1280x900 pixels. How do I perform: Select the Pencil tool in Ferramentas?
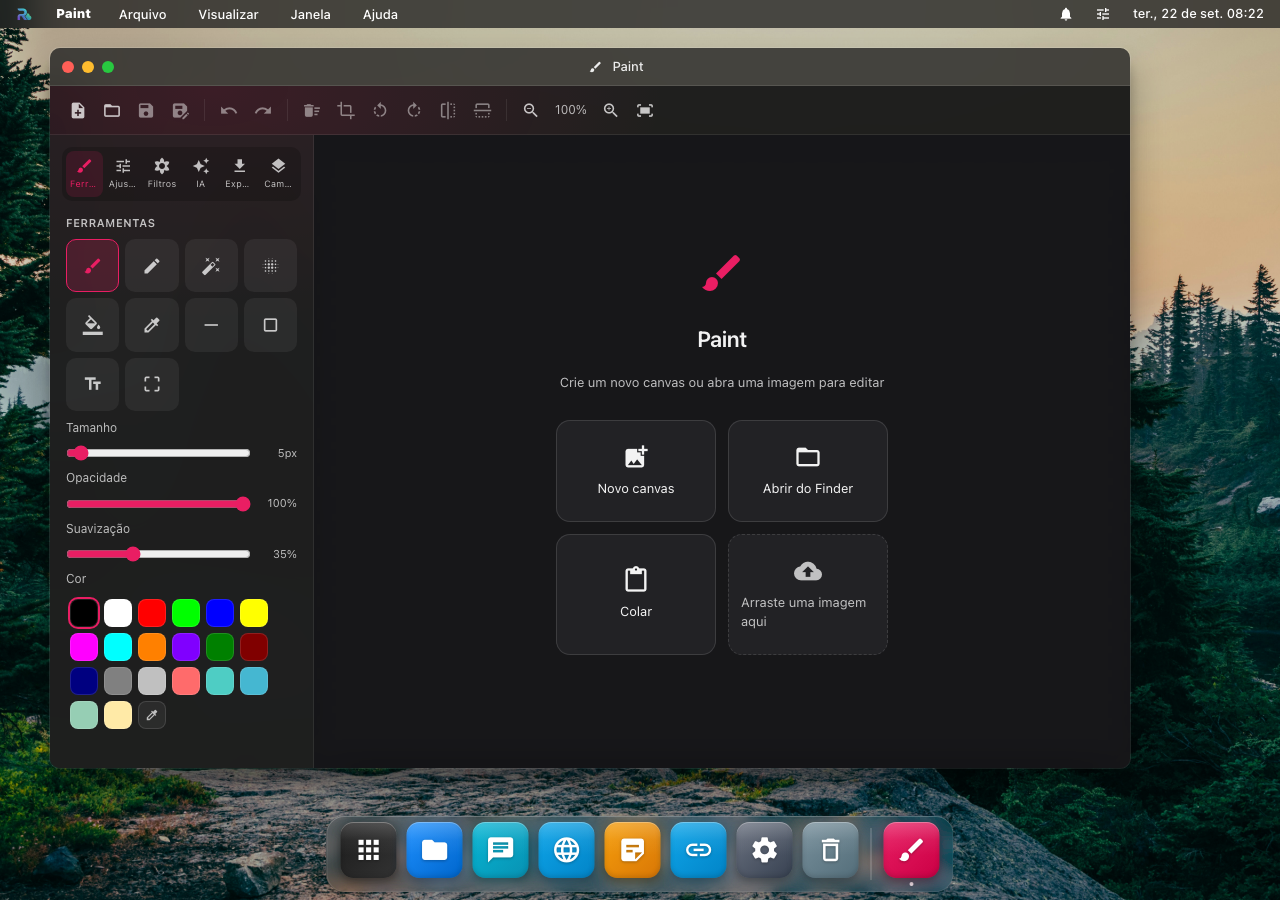click(152, 266)
